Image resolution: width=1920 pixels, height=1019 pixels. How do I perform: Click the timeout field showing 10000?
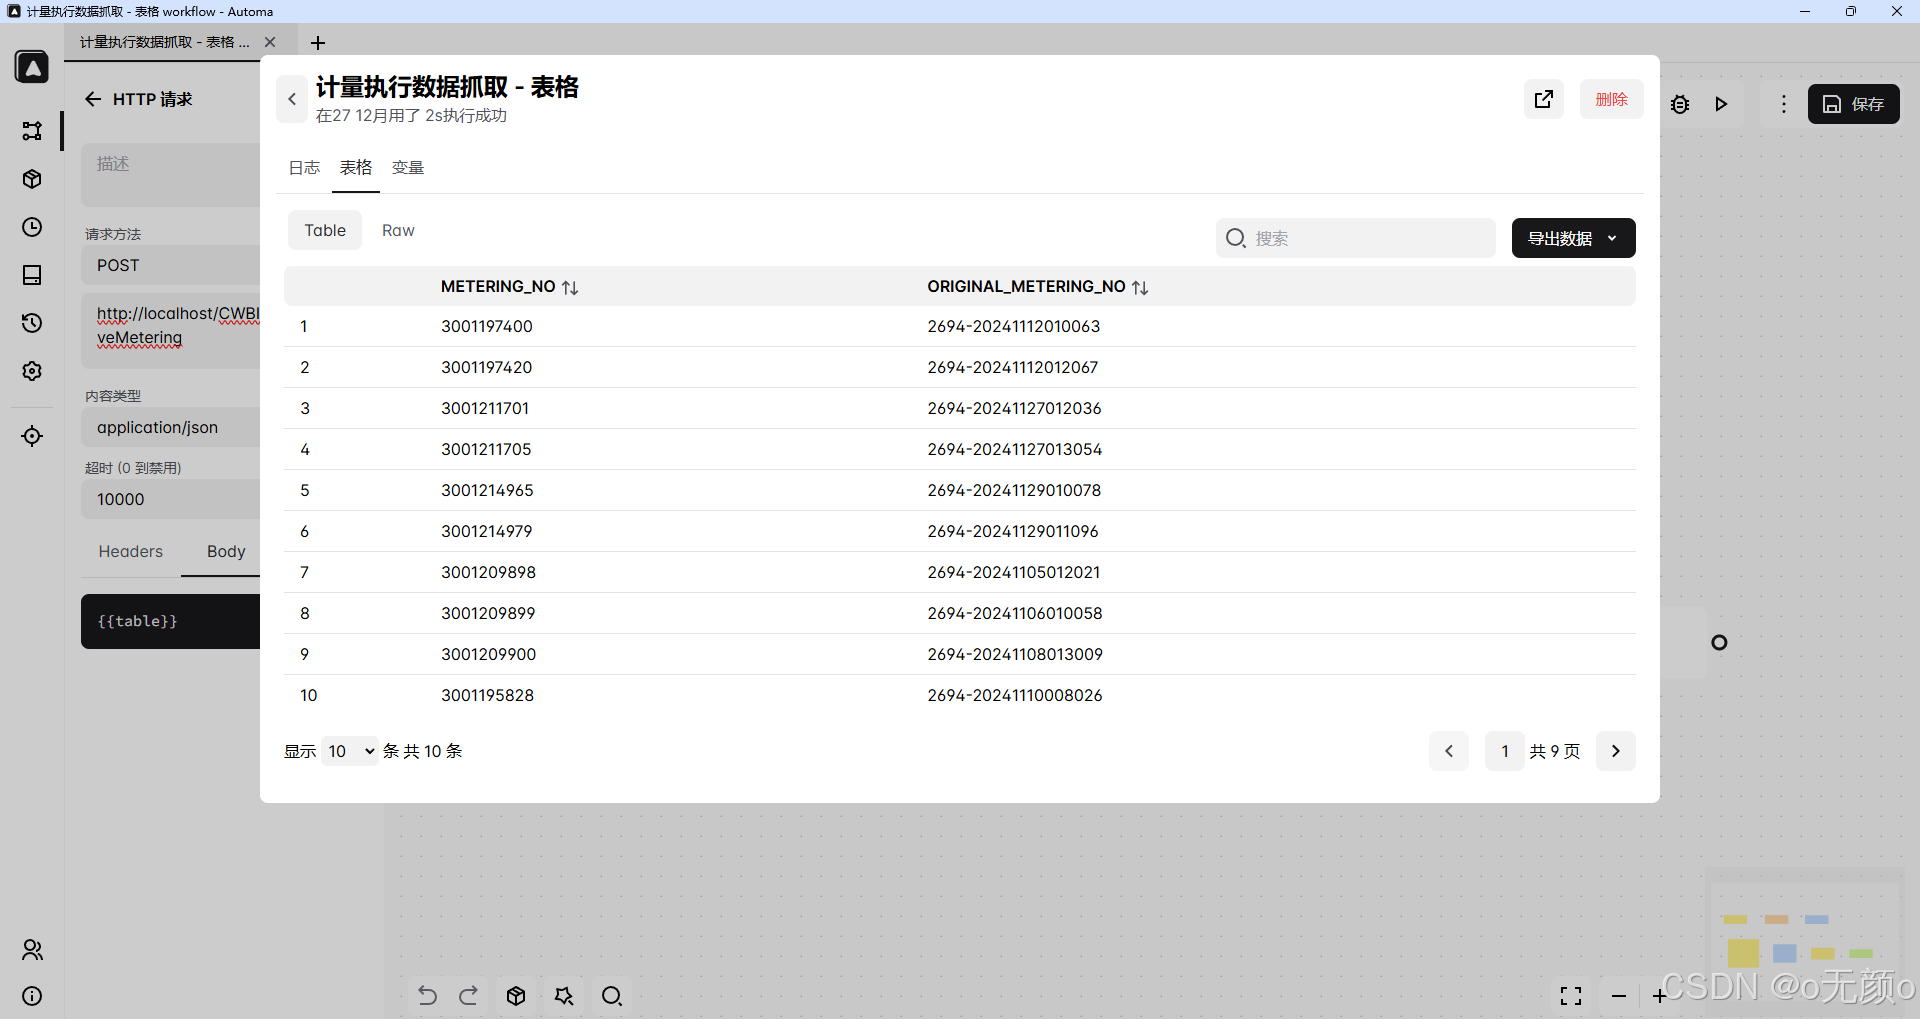[171, 499]
